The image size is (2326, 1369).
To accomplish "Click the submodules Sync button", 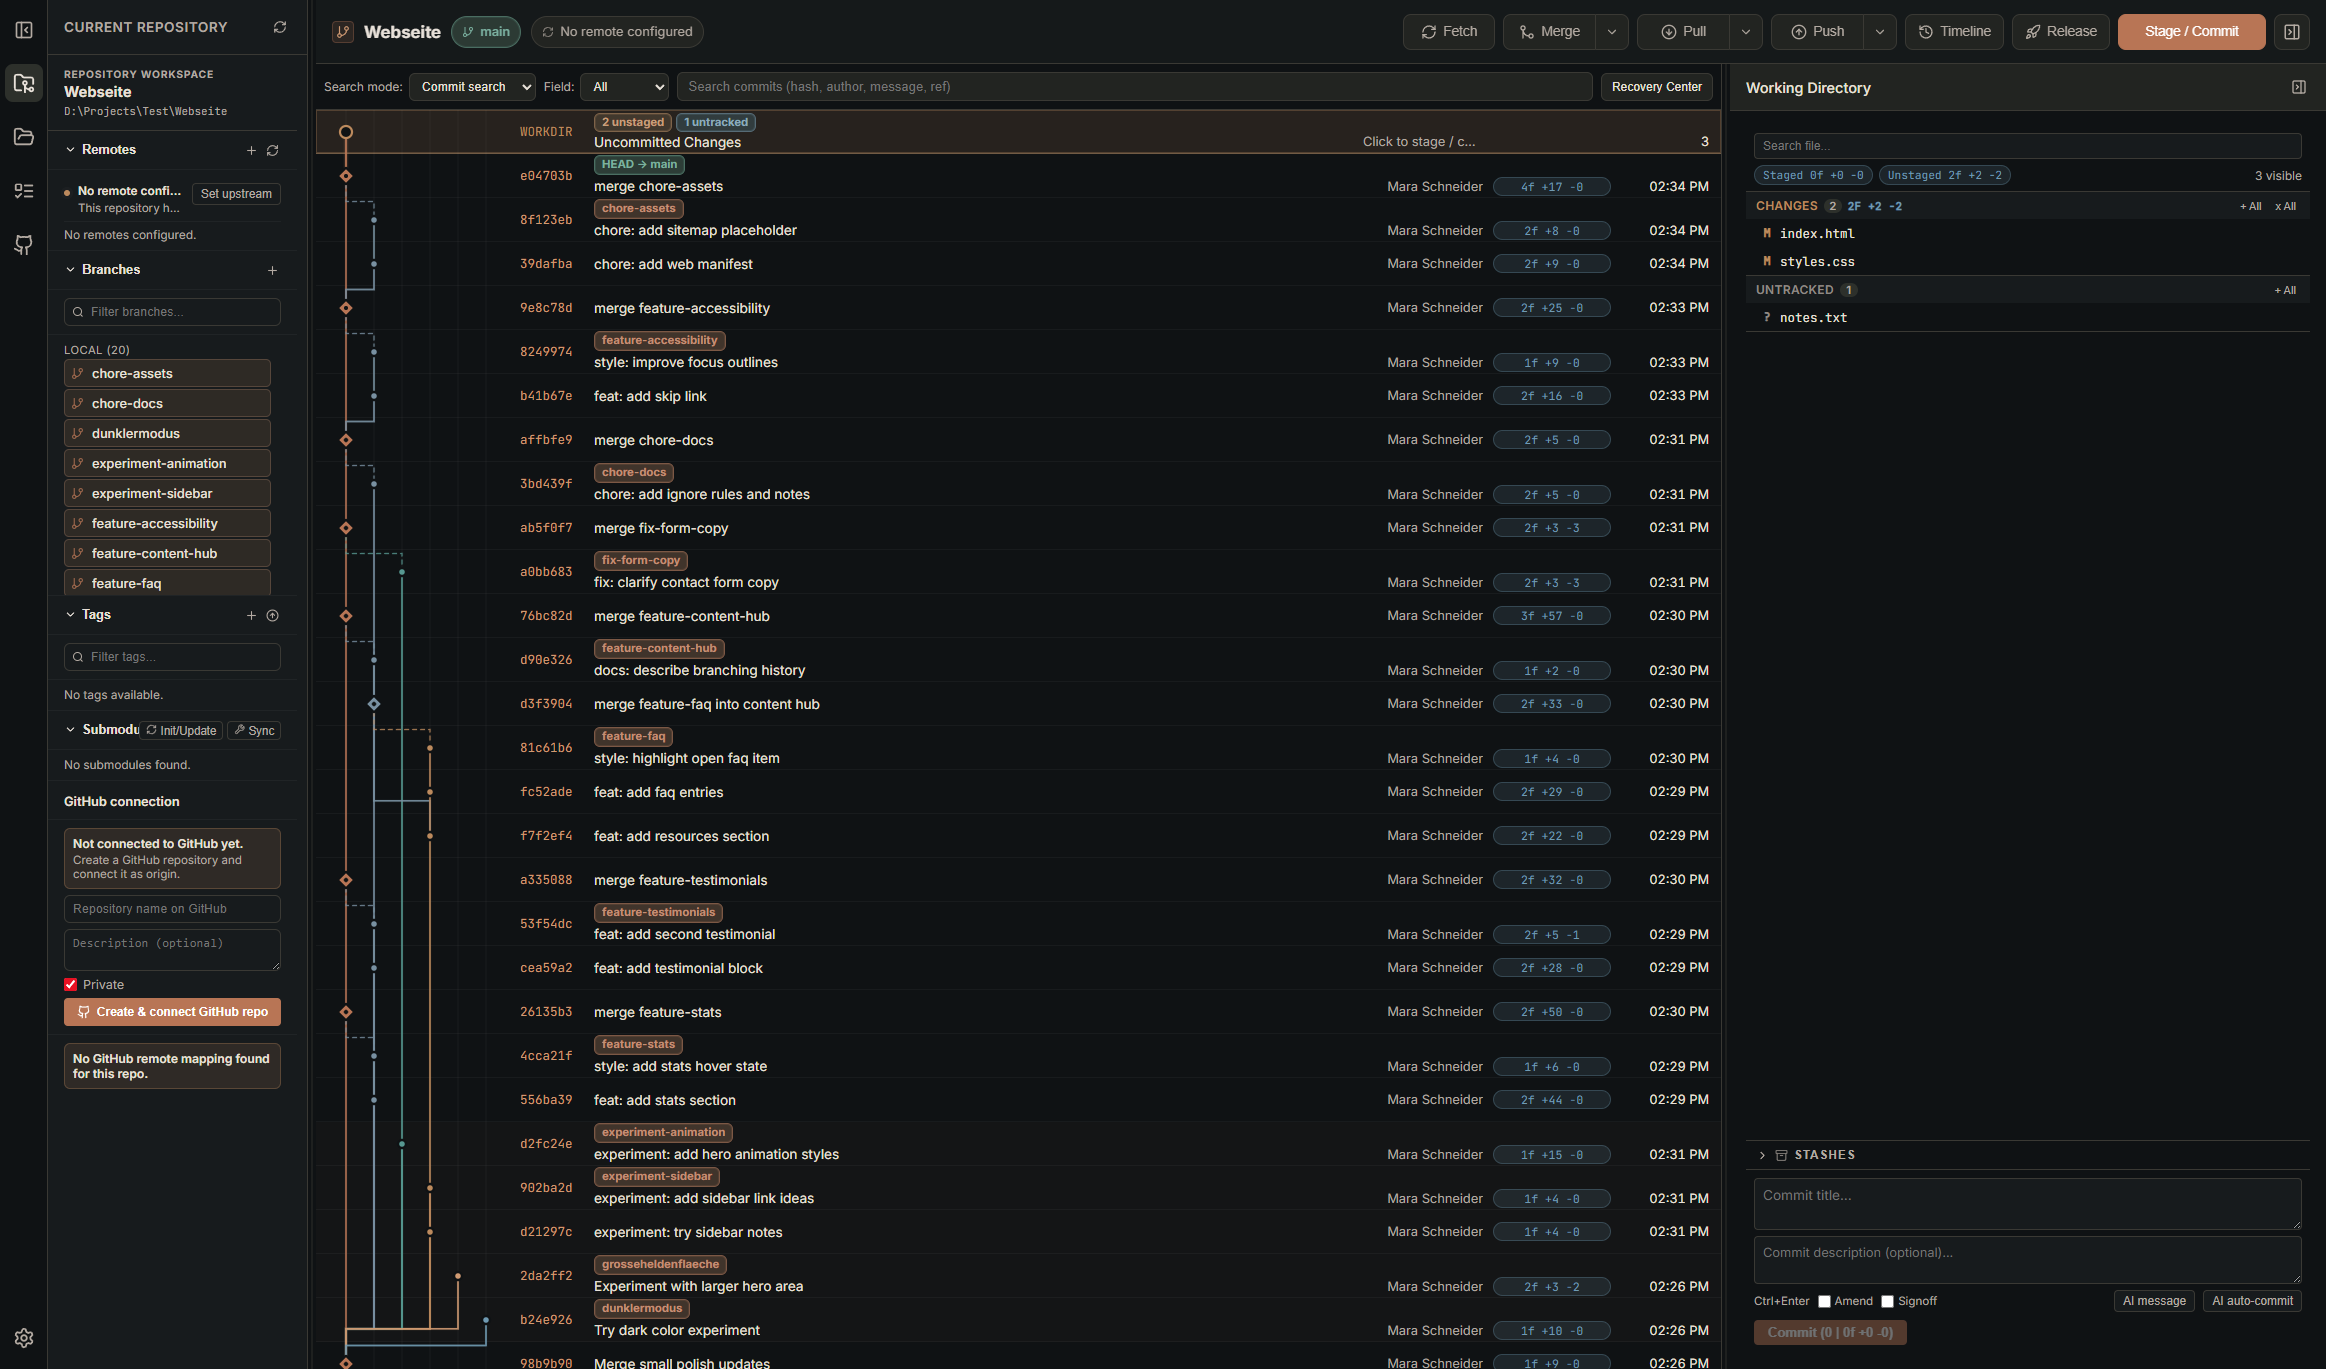I will pyautogui.click(x=254, y=731).
